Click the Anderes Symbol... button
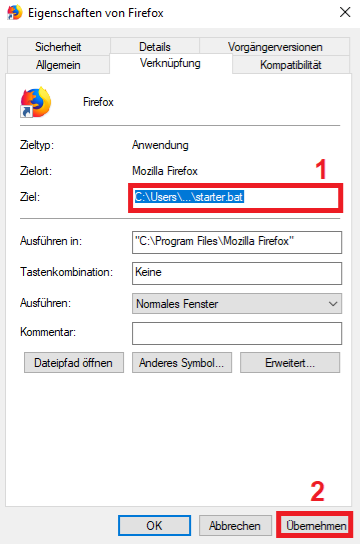360x544 pixels. [x=182, y=363]
